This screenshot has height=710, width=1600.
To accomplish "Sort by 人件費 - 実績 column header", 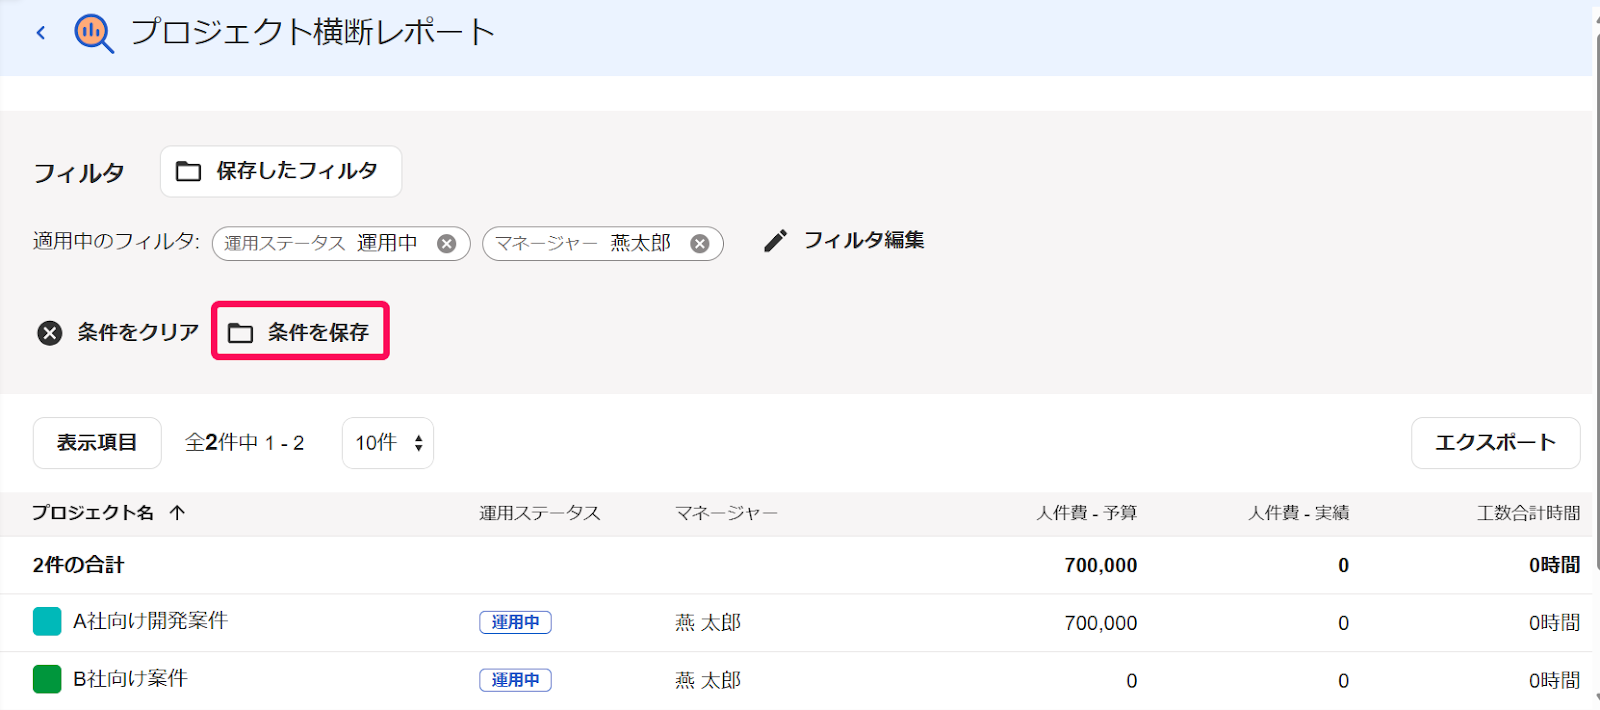I will point(1299,513).
